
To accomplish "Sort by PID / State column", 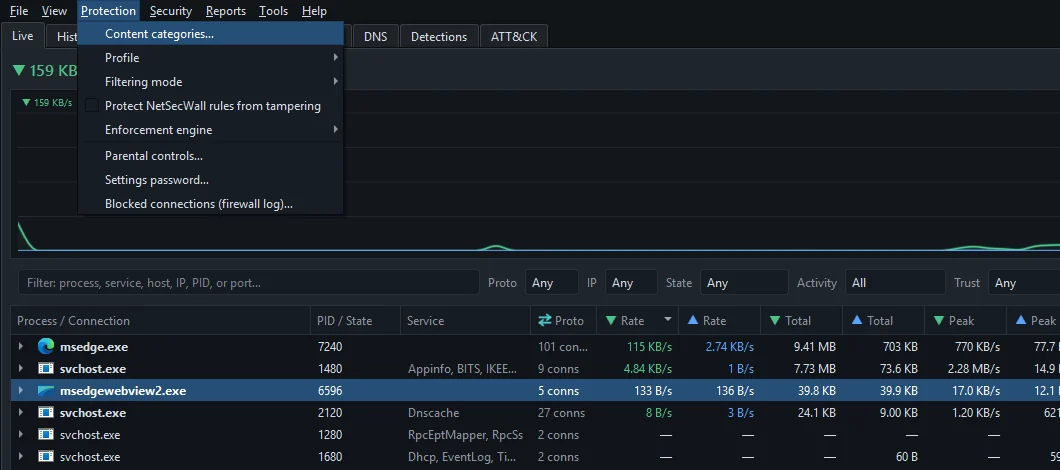I will click(356, 321).
